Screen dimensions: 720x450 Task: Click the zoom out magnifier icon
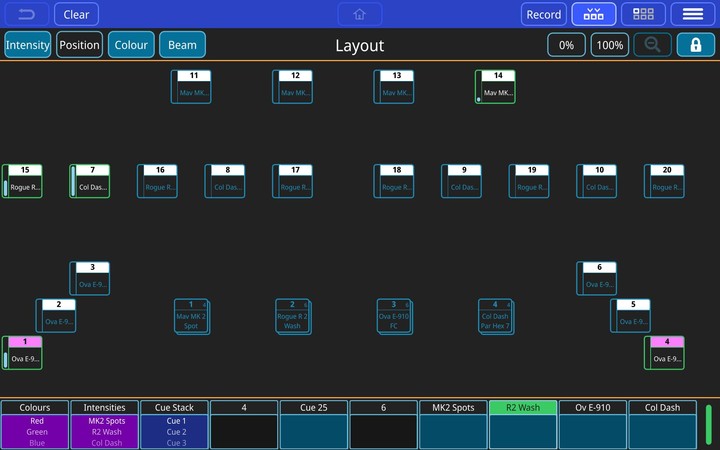pyautogui.click(x=652, y=45)
